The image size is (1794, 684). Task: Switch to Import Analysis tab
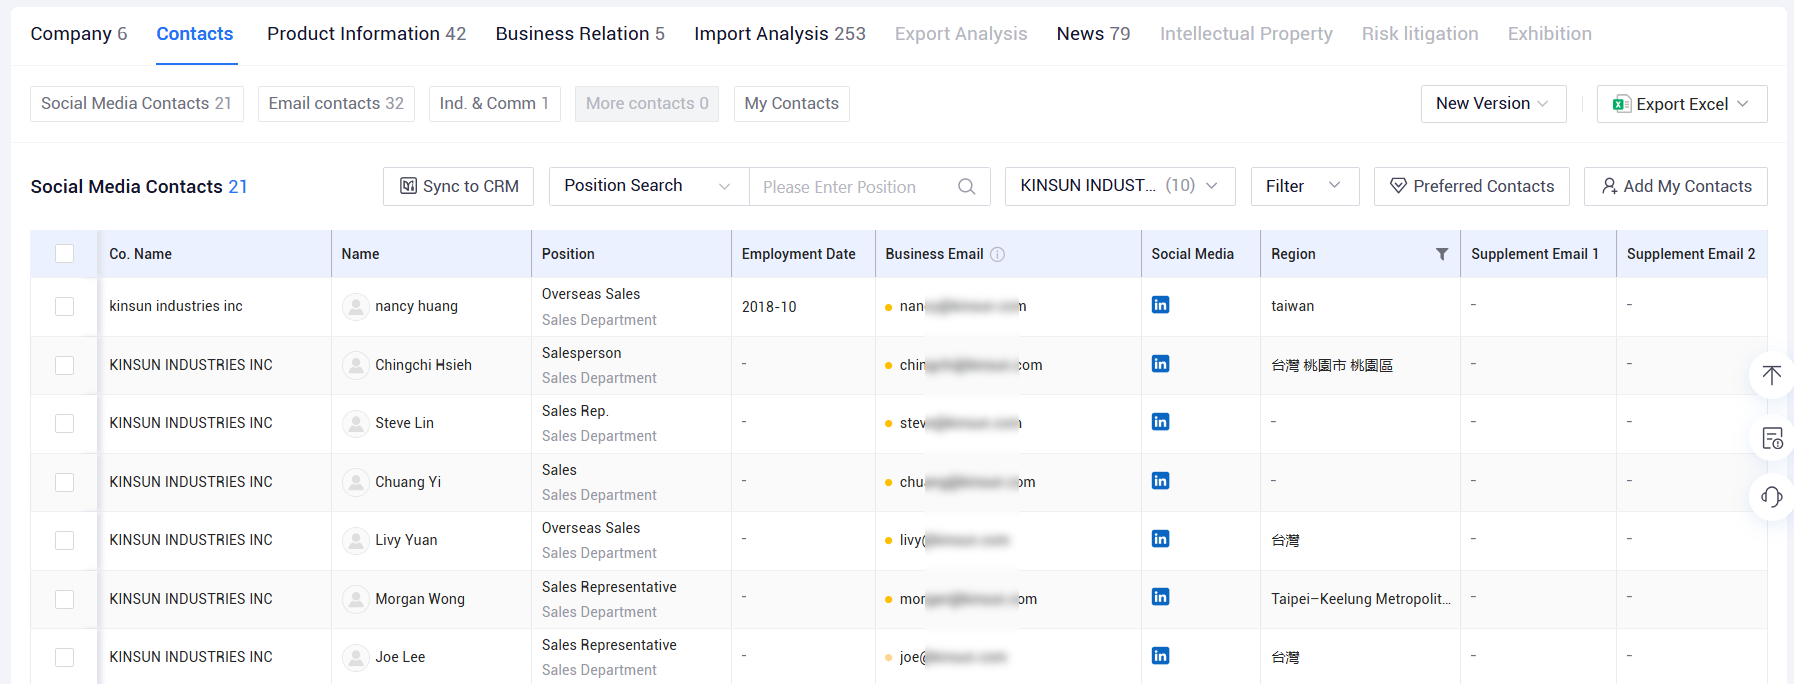tap(780, 34)
